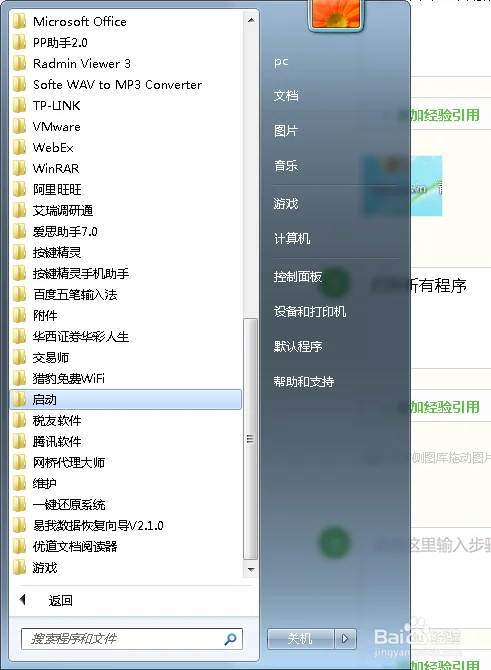Viewport: 491px width, 670px height.
Task: Select the VMware text label
Action: click(x=56, y=126)
